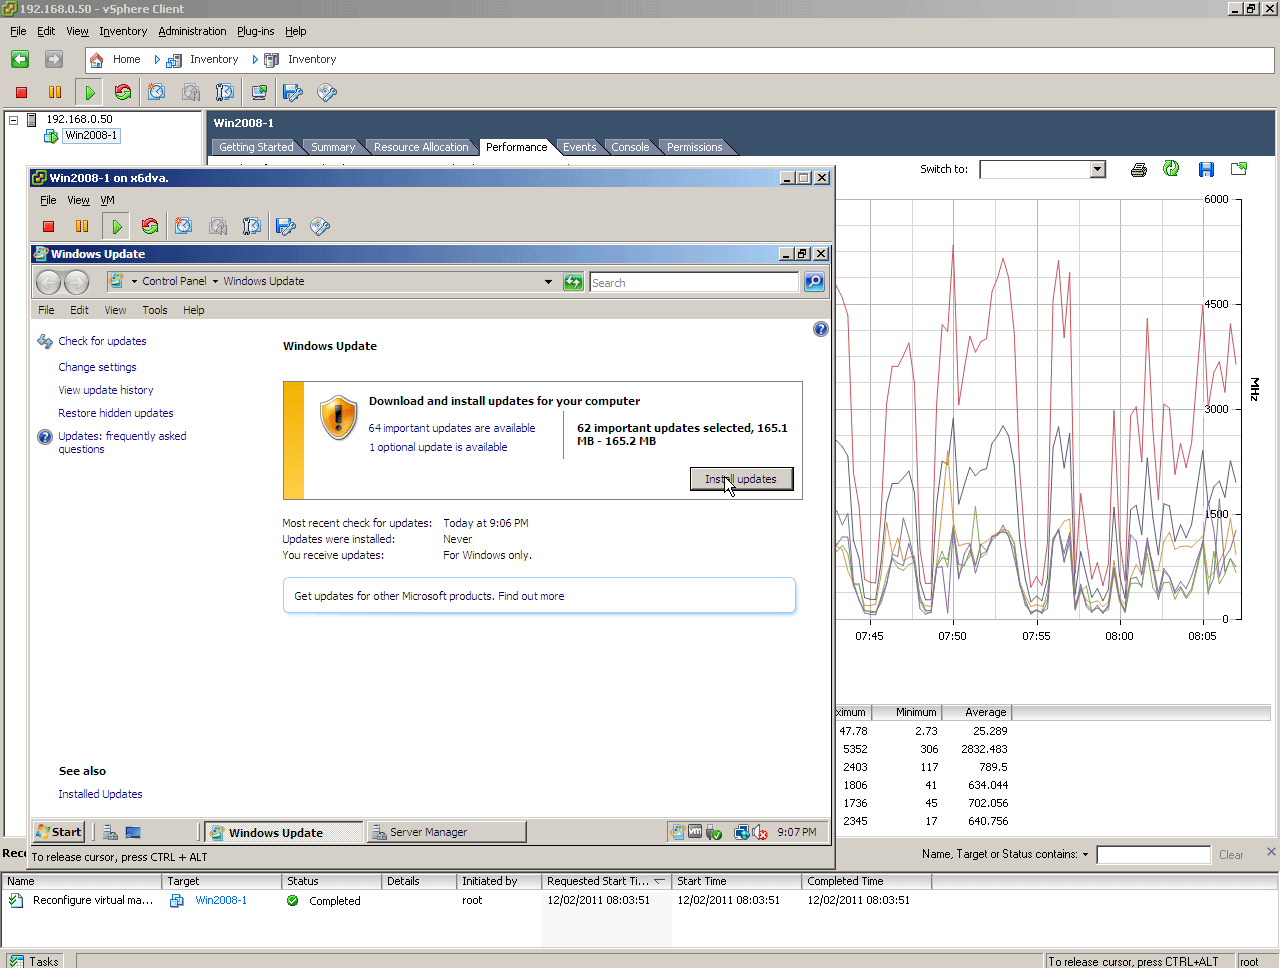Click the Install updates button
The height and width of the screenshot is (968, 1280).
[x=741, y=479]
